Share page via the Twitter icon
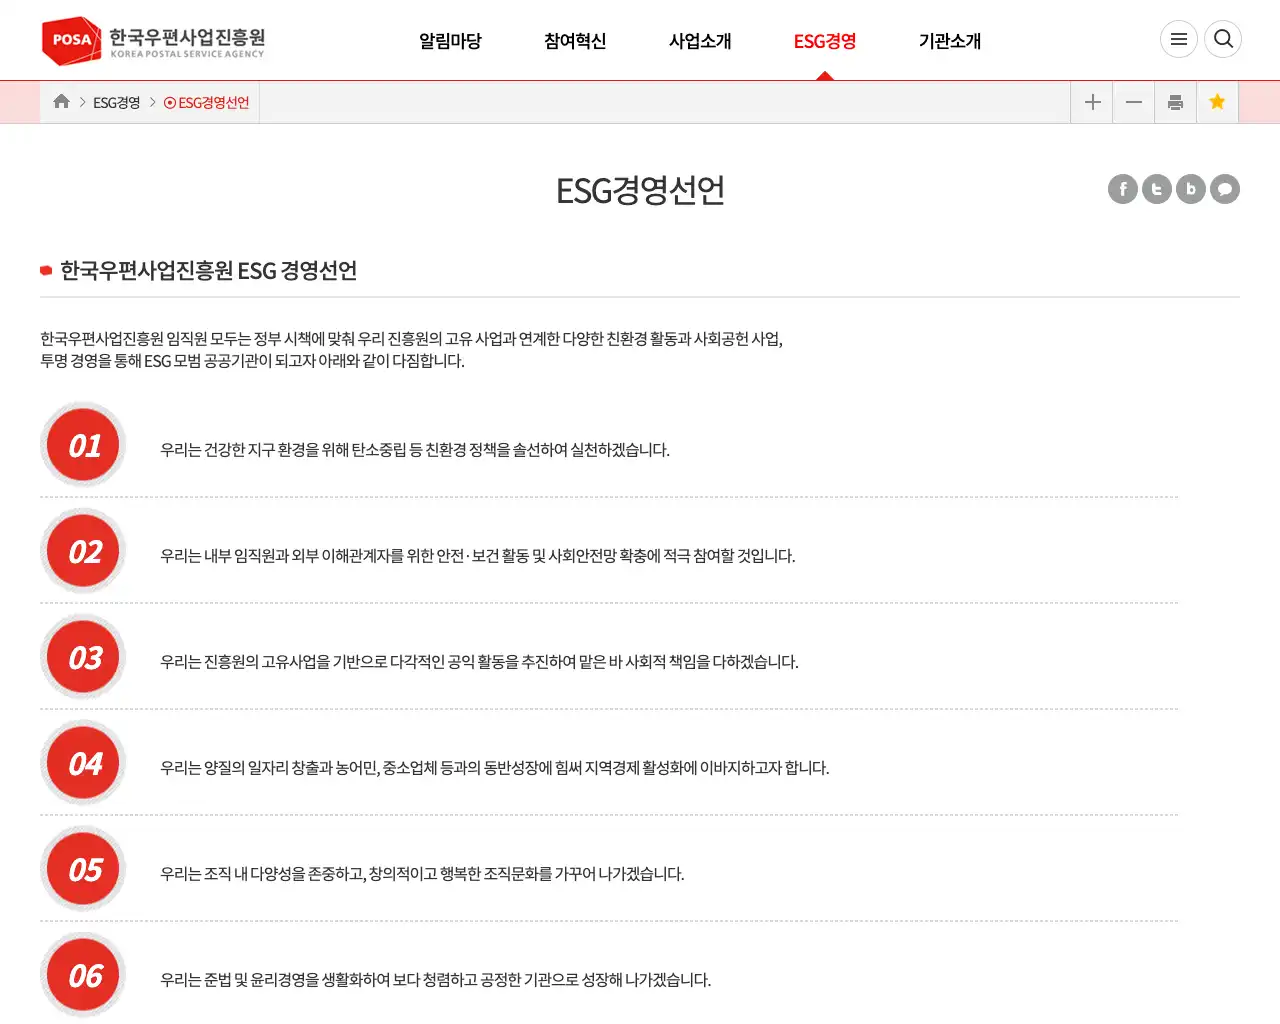 1156,189
